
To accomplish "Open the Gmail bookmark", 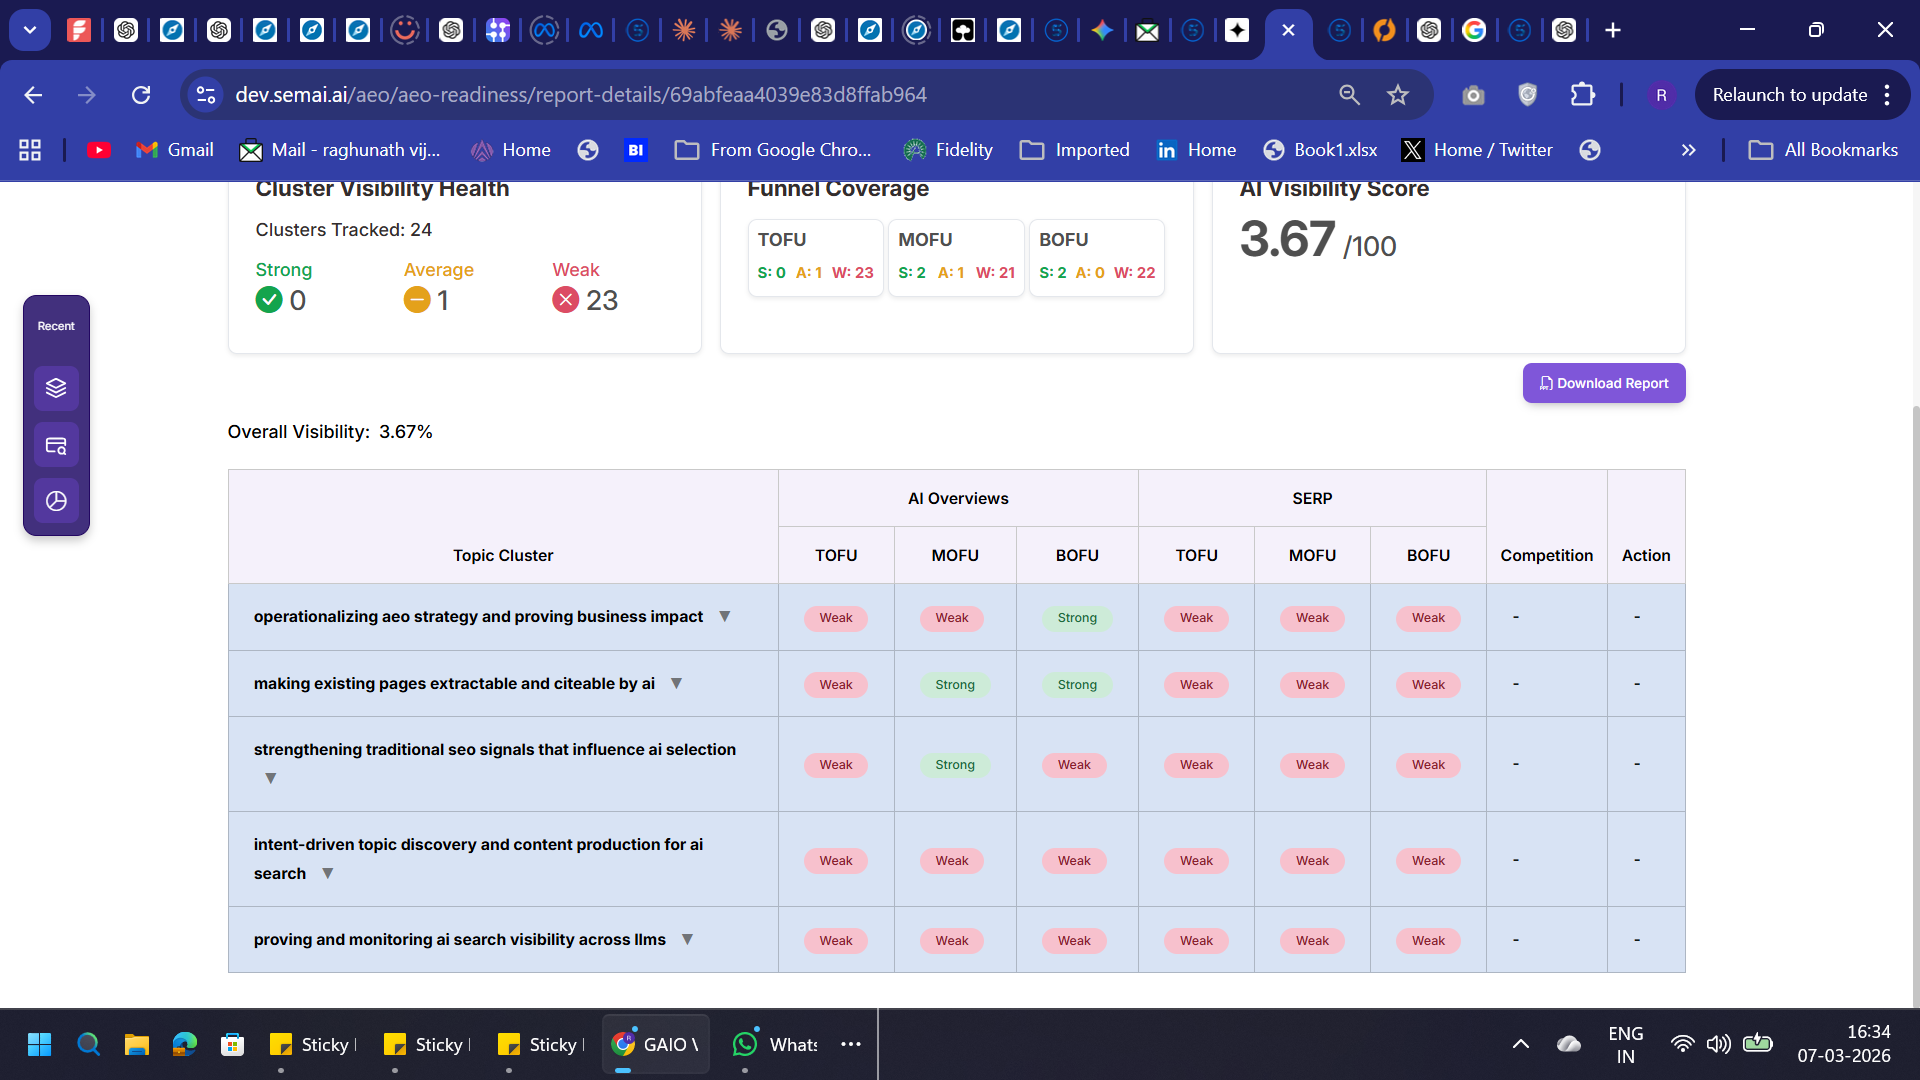I will pyautogui.click(x=175, y=150).
